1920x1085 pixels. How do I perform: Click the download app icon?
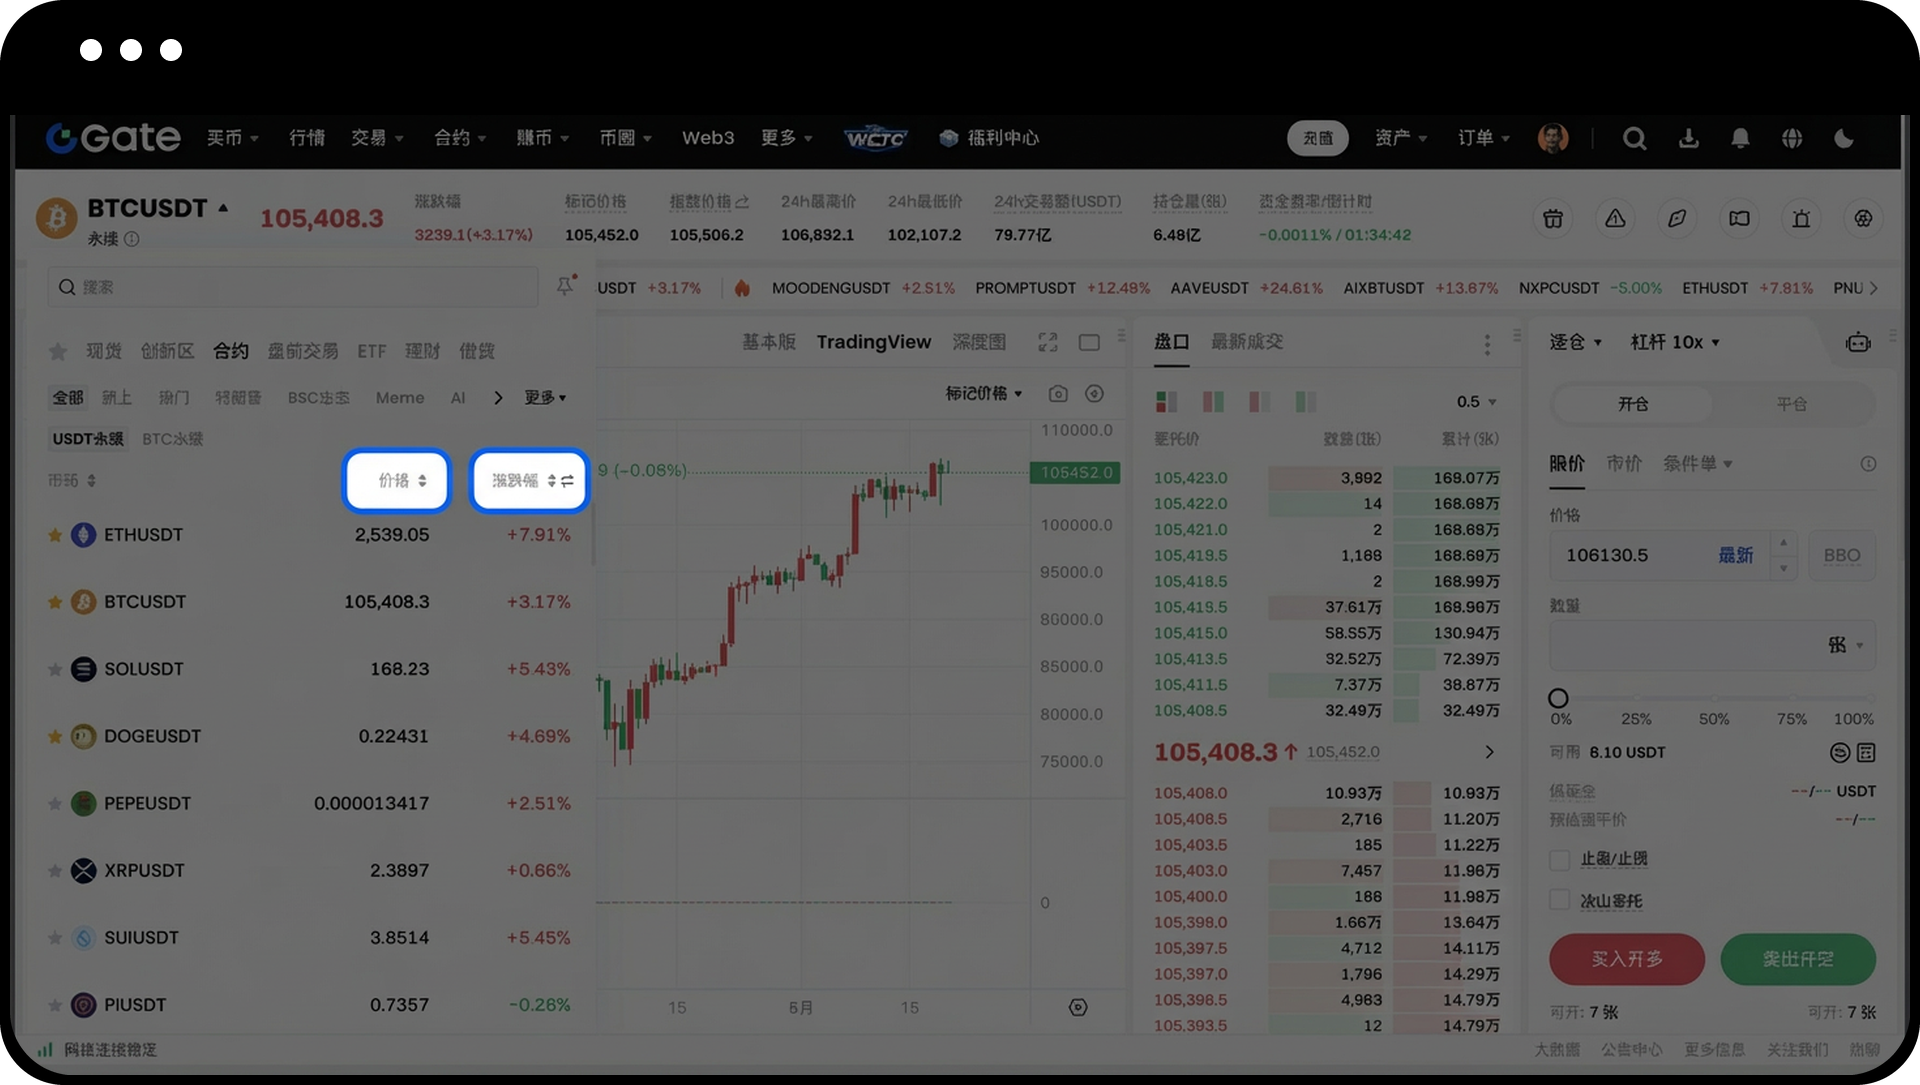[1688, 139]
